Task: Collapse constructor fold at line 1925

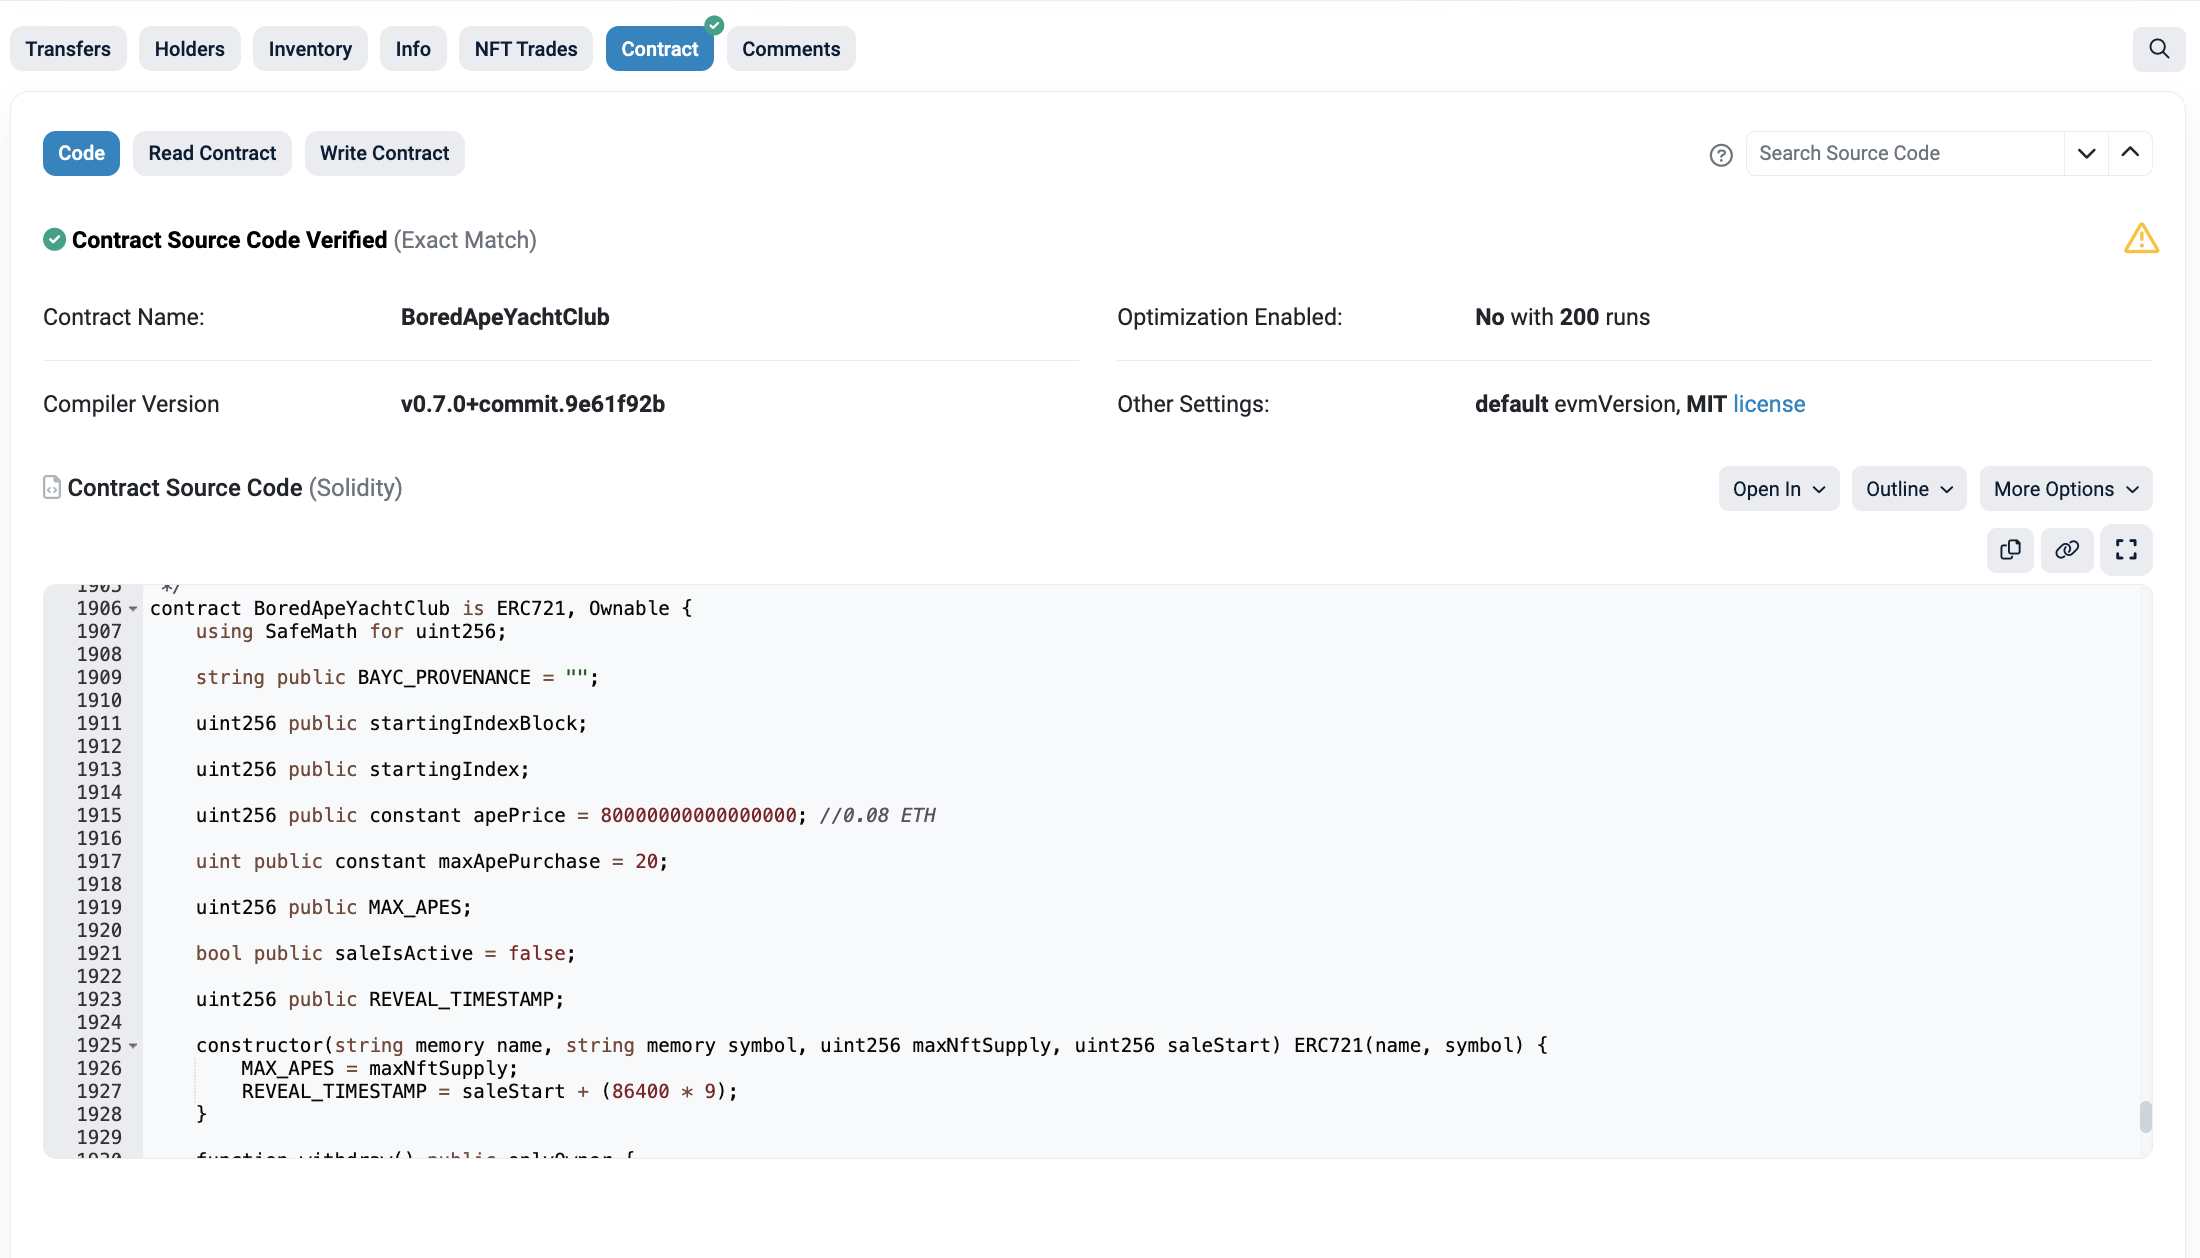Action: coord(133,1046)
